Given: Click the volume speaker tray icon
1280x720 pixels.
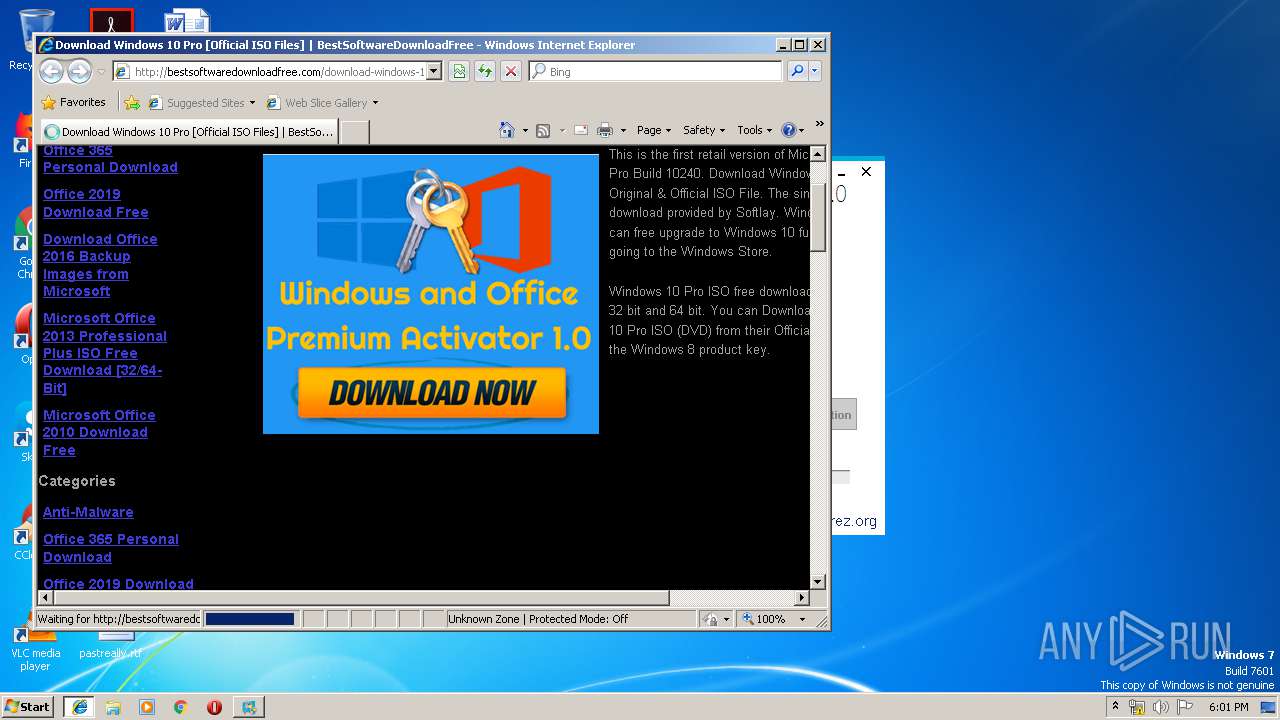Looking at the screenshot, I should coord(1161,707).
